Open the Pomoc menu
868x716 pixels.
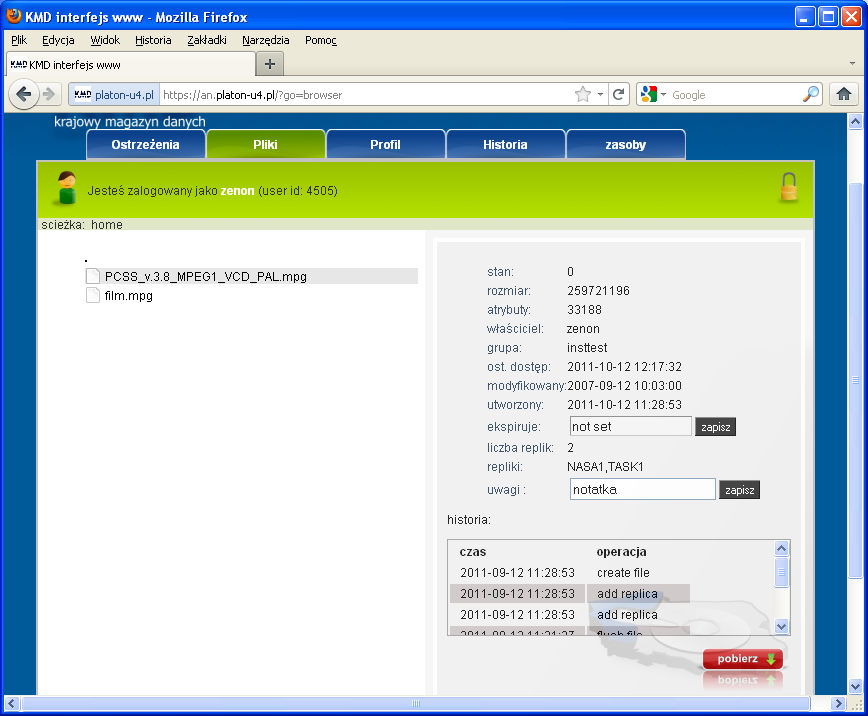(321, 40)
